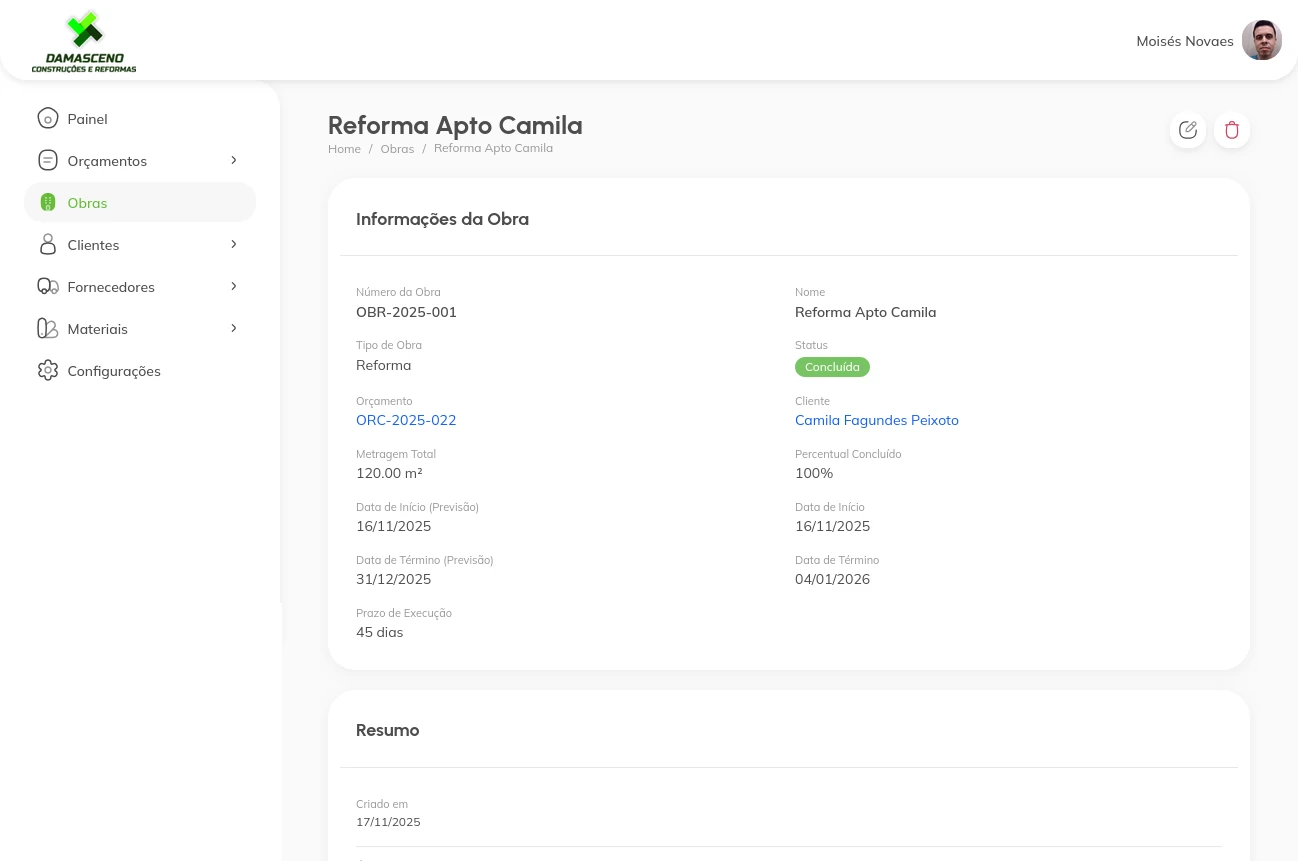Expand the Clientes submenu chevron
This screenshot has height=861, width=1298.
click(x=234, y=244)
